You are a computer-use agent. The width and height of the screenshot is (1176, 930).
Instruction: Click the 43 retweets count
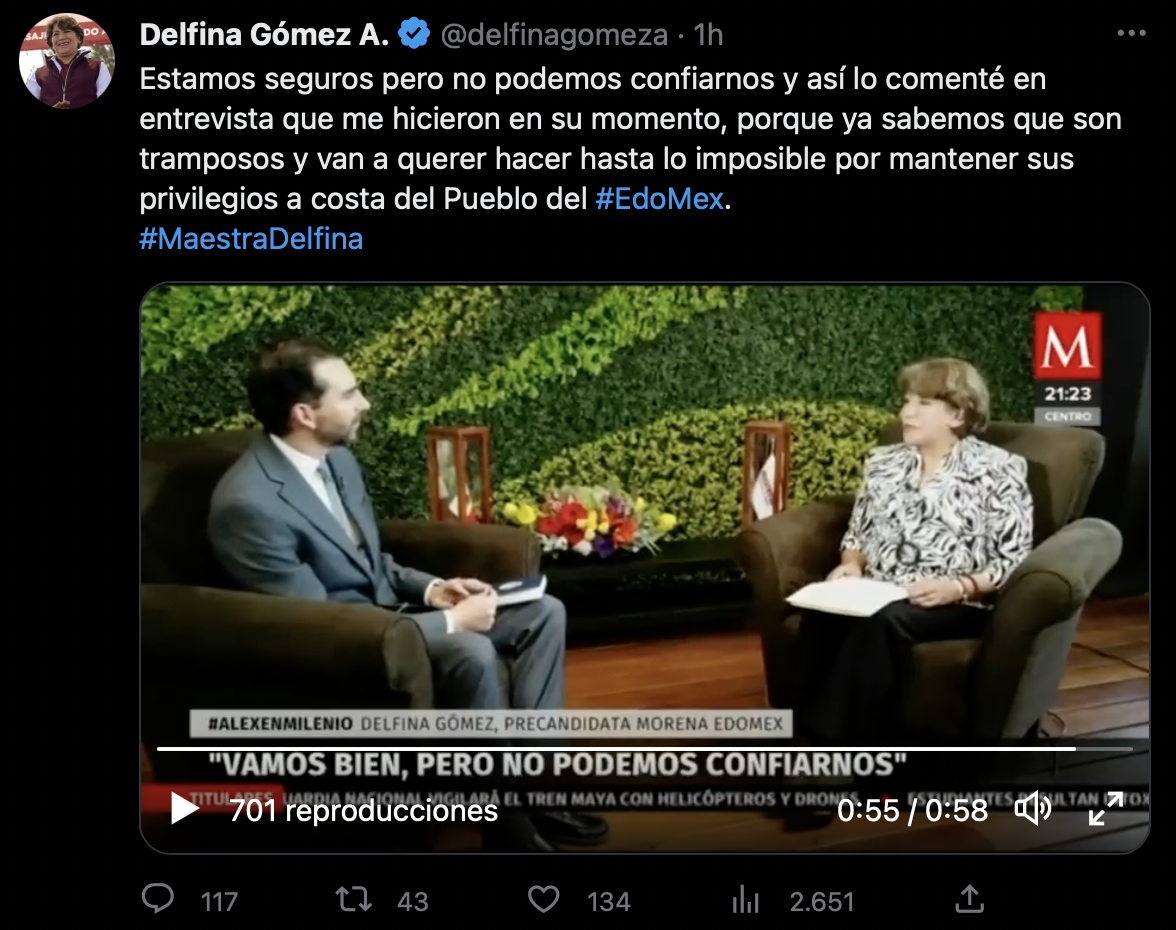[x=412, y=901]
